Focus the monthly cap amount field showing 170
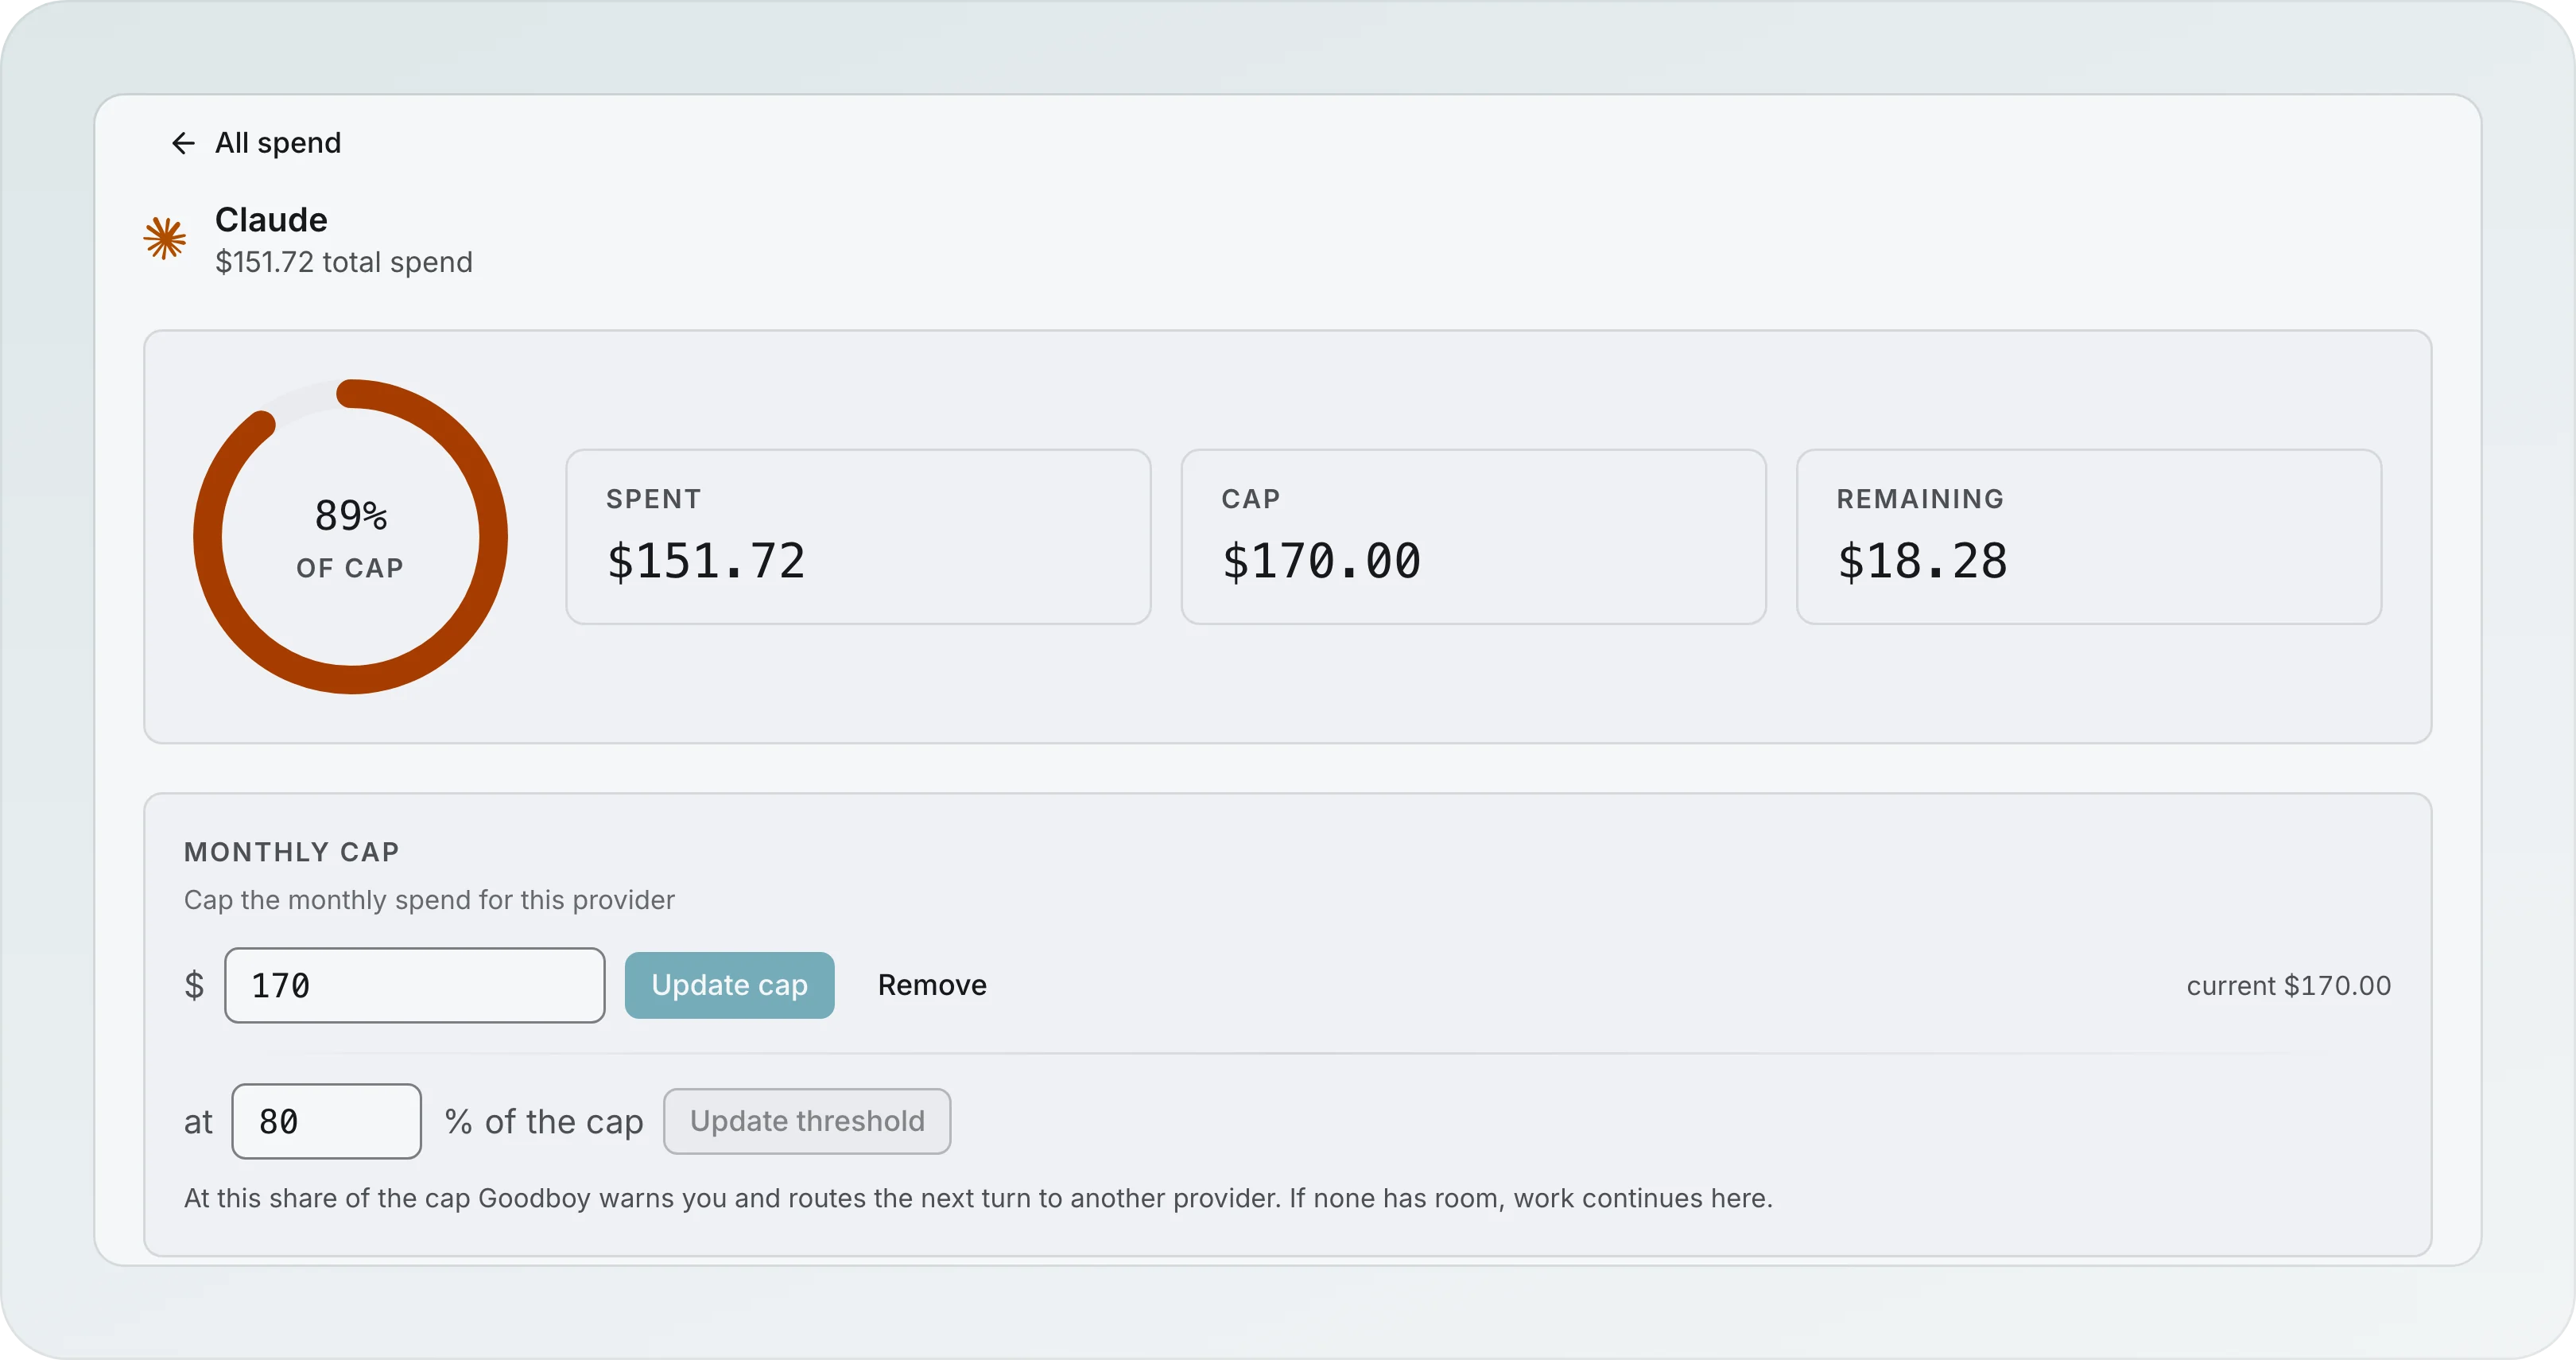 (414, 985)
